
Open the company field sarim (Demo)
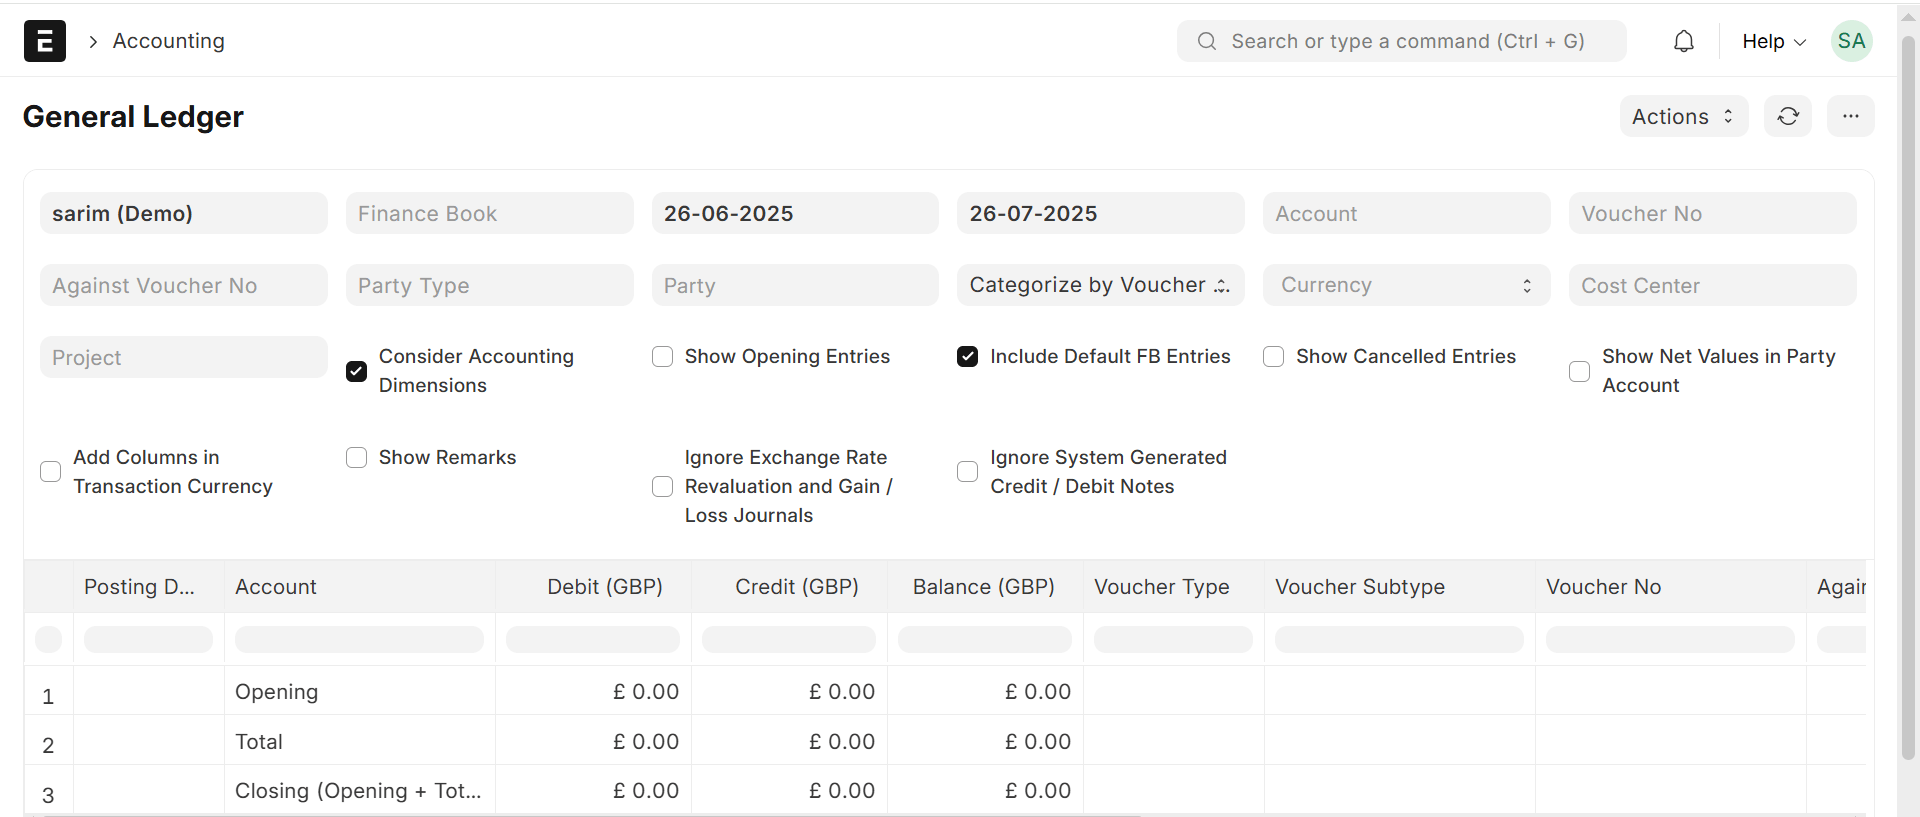point(184,213)
